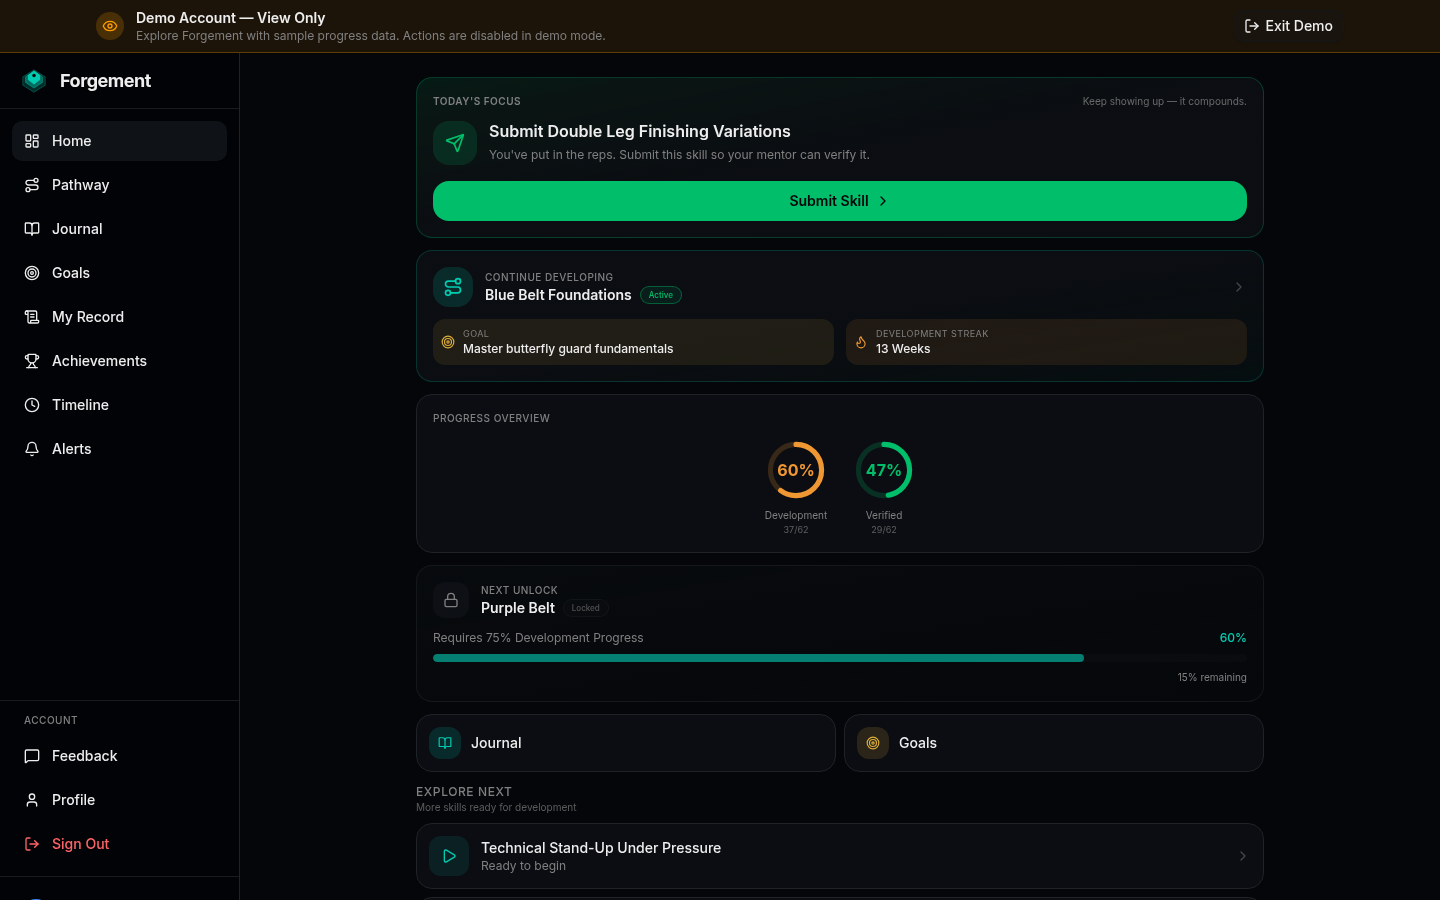1440x900 pixels.
Task: Click the 15% remaining text
Action: tap(1212, 678)
